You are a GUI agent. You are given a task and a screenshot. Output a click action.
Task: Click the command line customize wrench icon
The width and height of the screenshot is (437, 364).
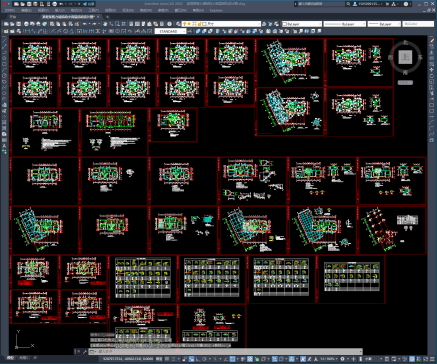(85, 351)
